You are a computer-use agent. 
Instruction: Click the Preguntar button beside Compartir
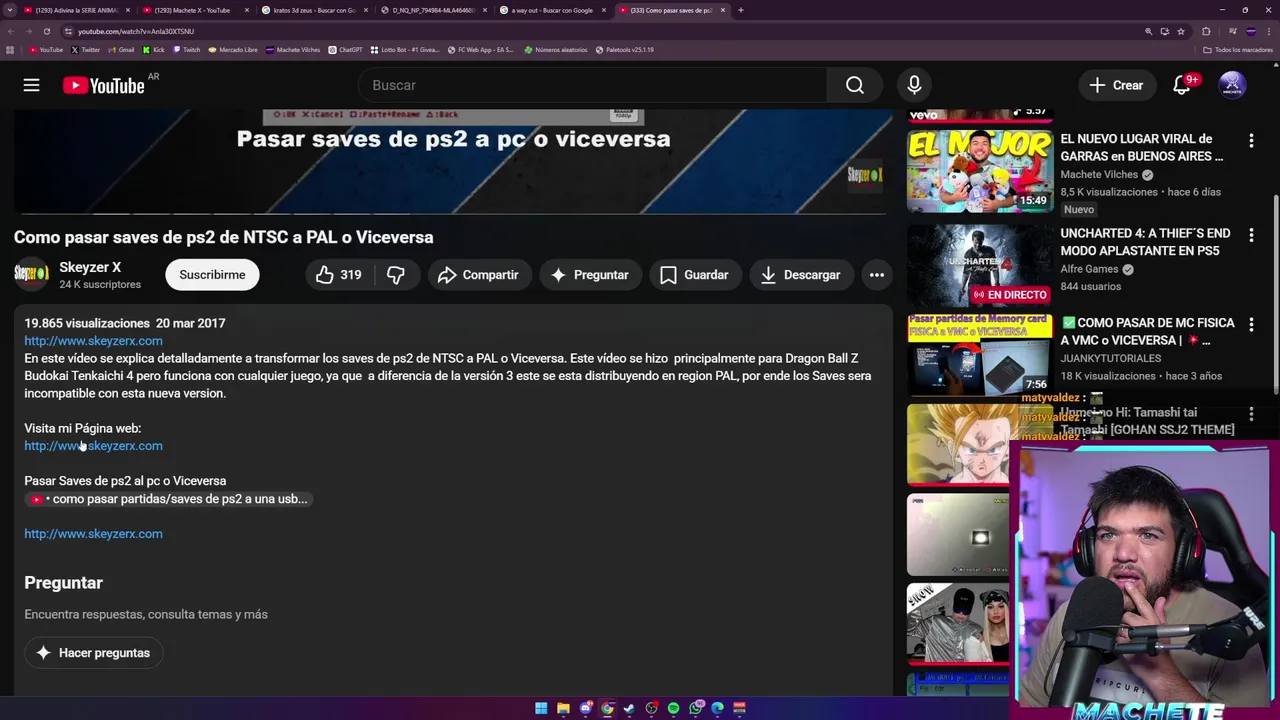590,275
